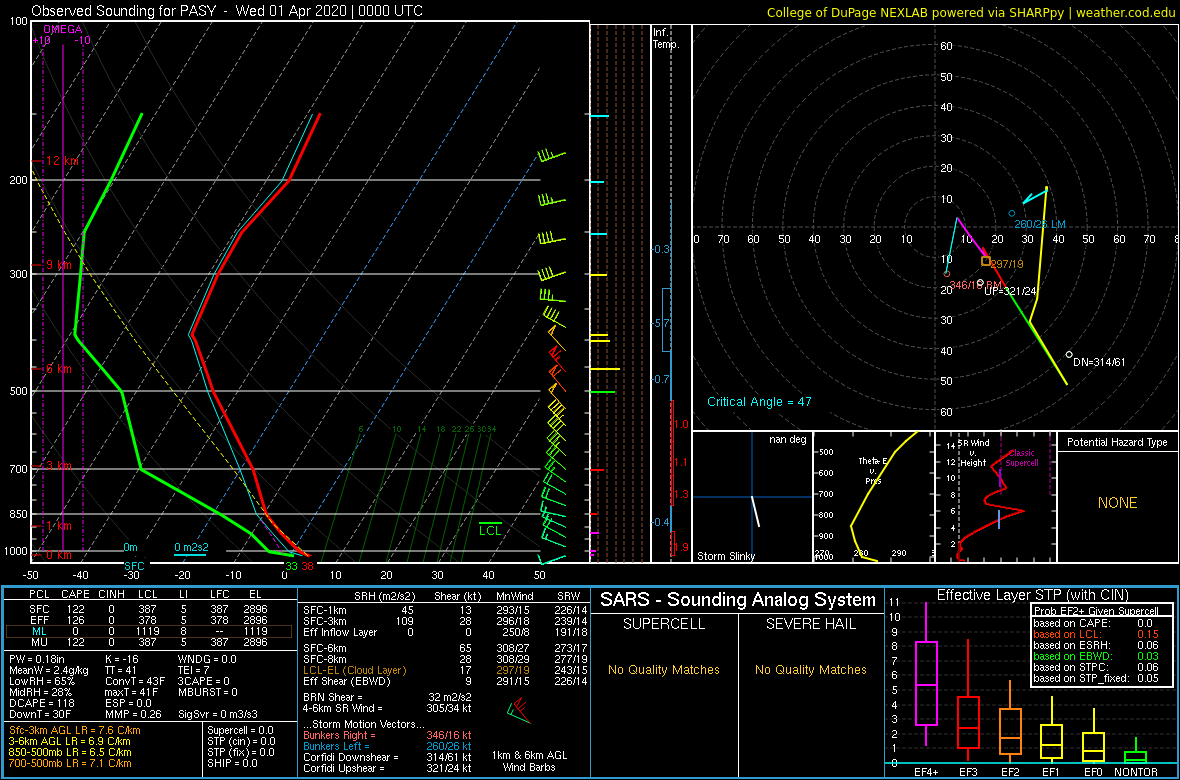Screen dimensions: 1180x780
Task: Click the orange square marker at 297/19
Action: pyautogui.click(x=986, y=261)
